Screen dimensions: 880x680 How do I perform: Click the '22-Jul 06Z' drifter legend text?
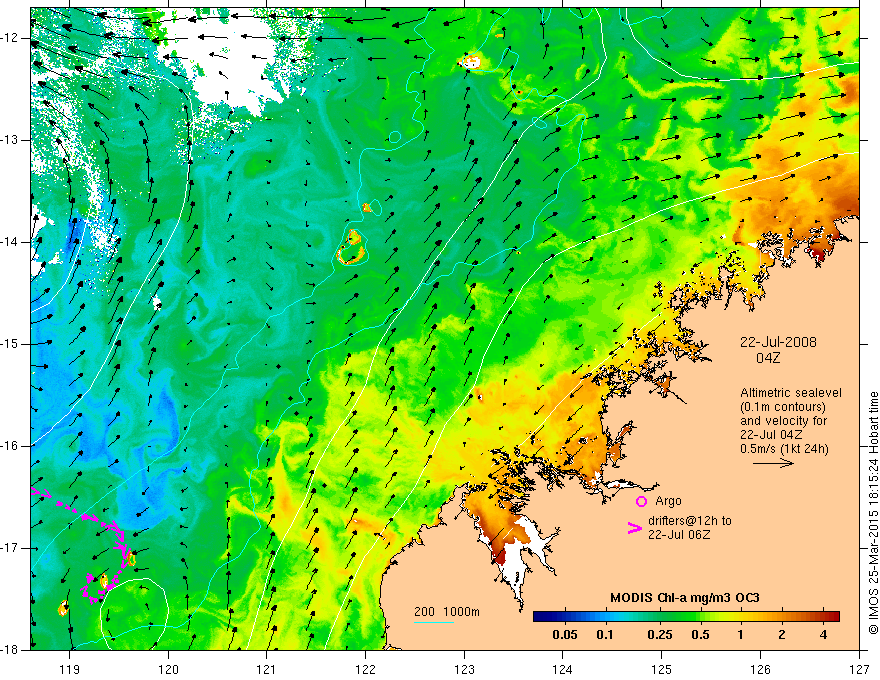[679, 535]
